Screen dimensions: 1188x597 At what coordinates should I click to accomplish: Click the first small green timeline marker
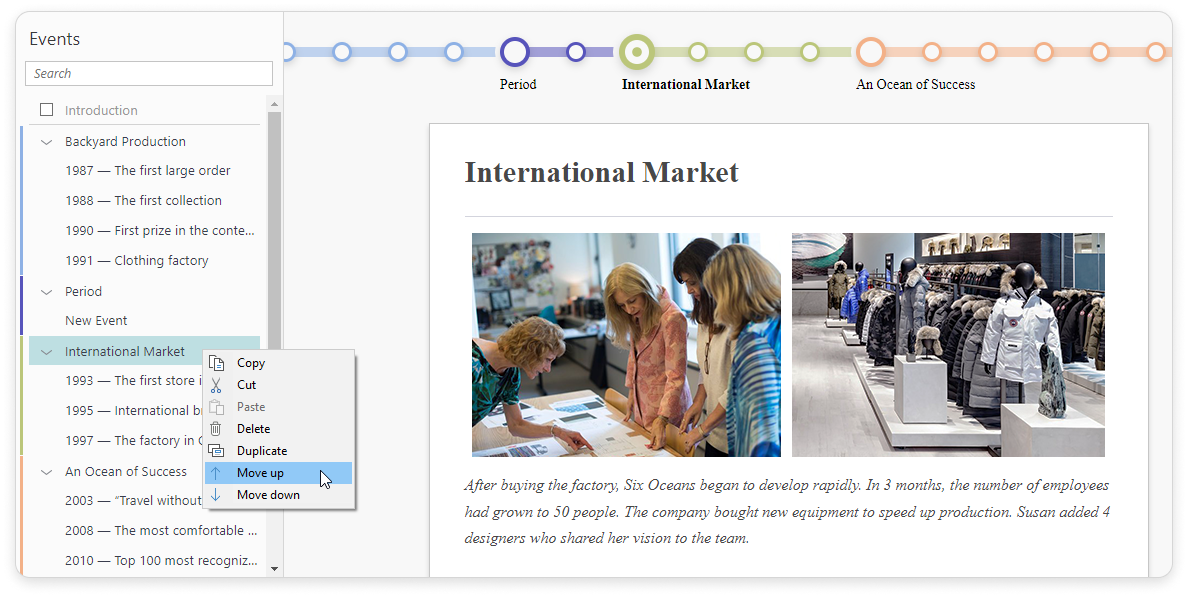pos(698,52)
